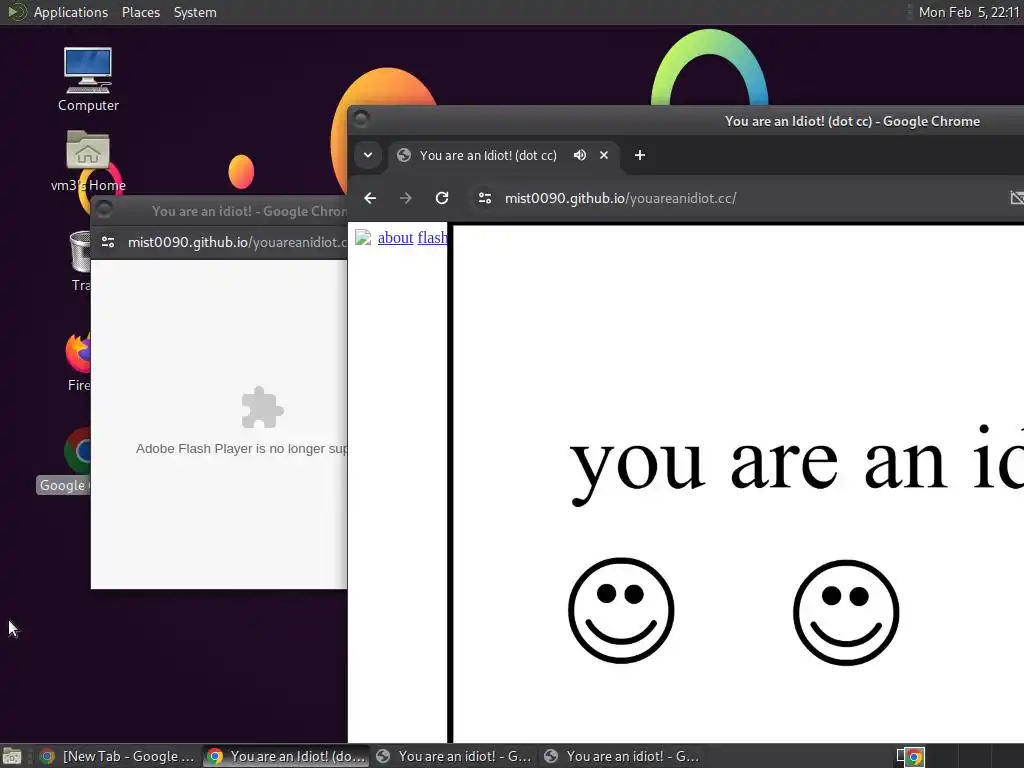Click 'Adobe Flash Player is no longer sup' message
This screenshot has height=768, width=1024.
[x=241, y=449]
